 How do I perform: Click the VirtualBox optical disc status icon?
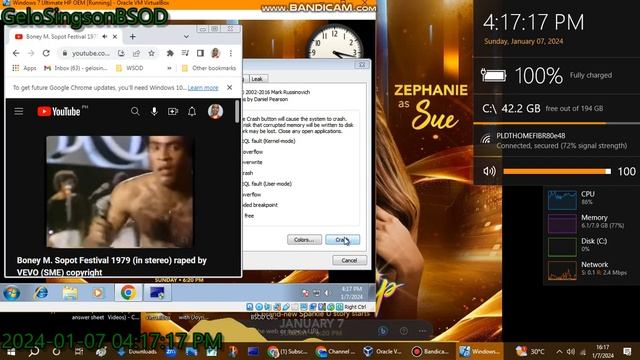click(x=259, y=307)
